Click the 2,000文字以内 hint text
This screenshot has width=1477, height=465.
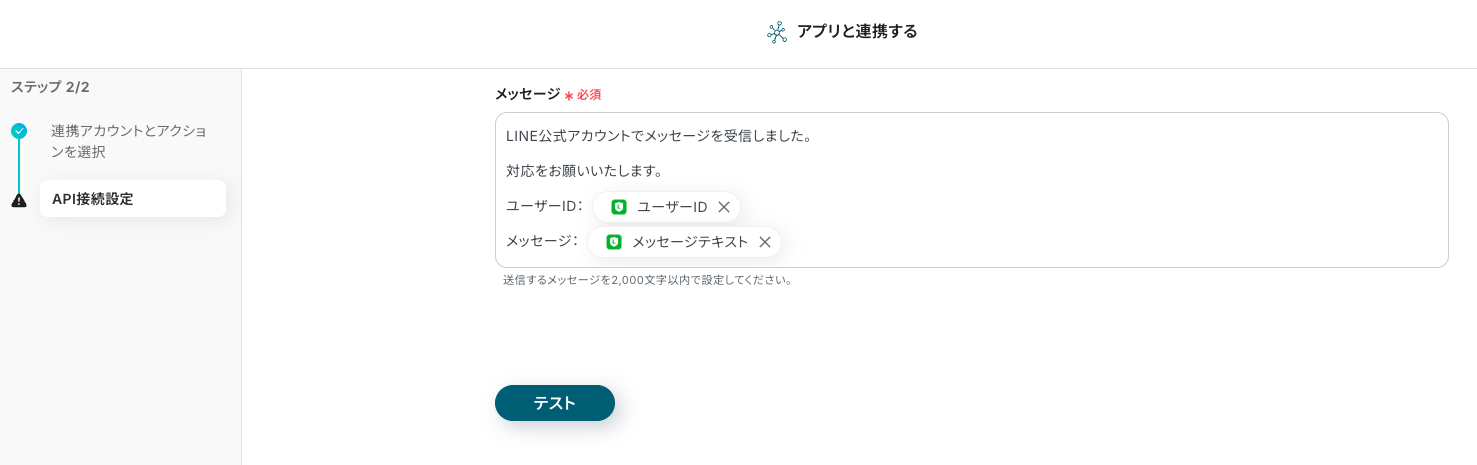tap(647, 280)
